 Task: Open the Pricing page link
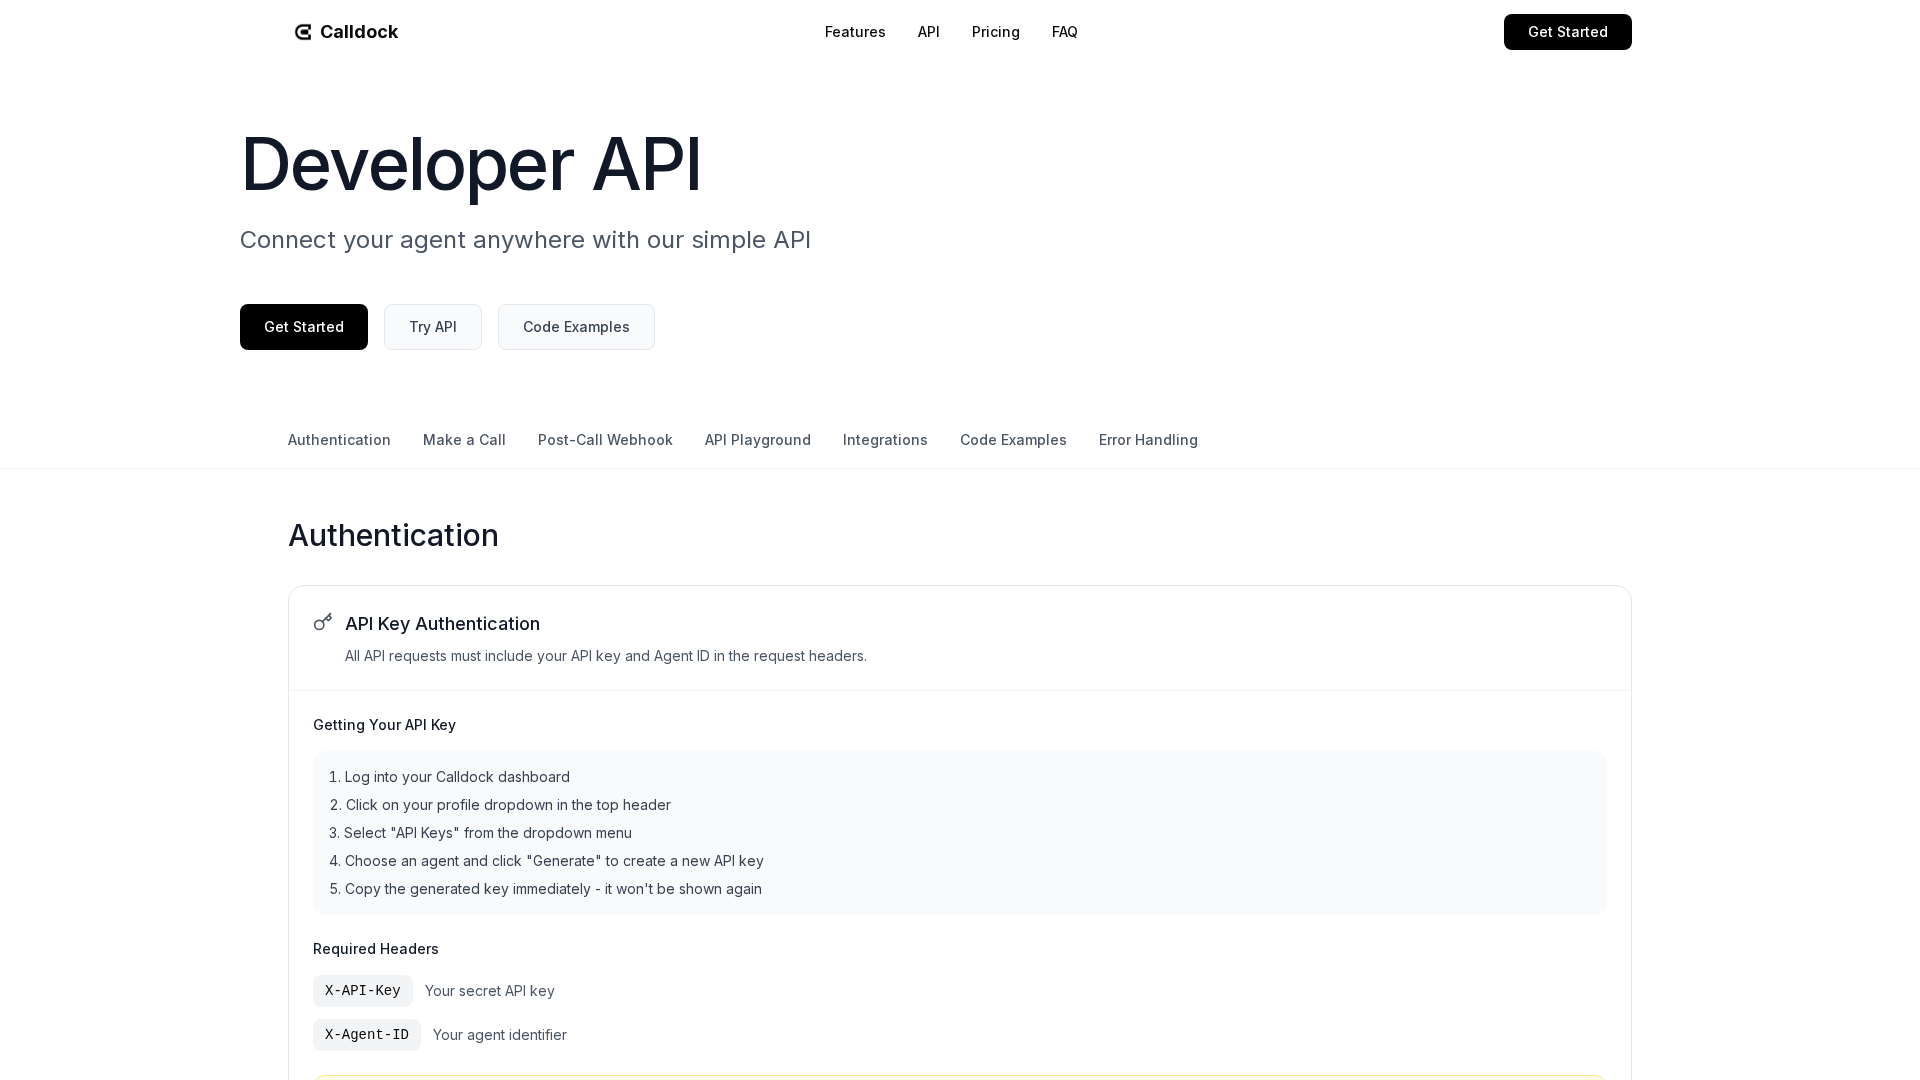tap(995, 32)
